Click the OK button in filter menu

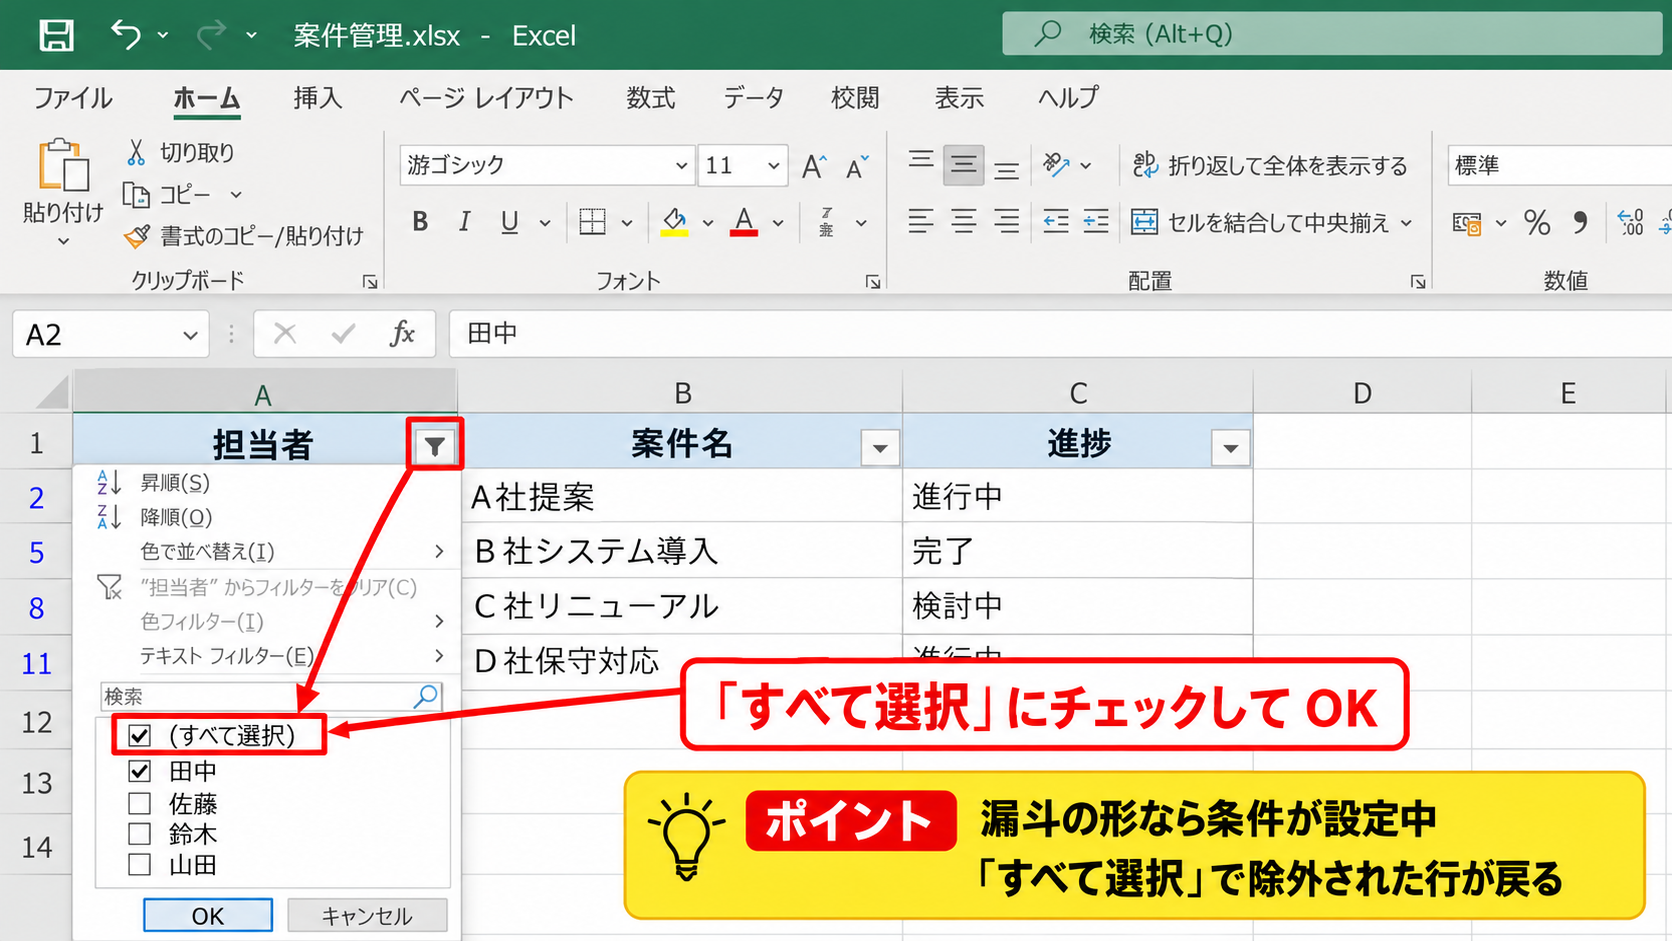coord(207,916)
